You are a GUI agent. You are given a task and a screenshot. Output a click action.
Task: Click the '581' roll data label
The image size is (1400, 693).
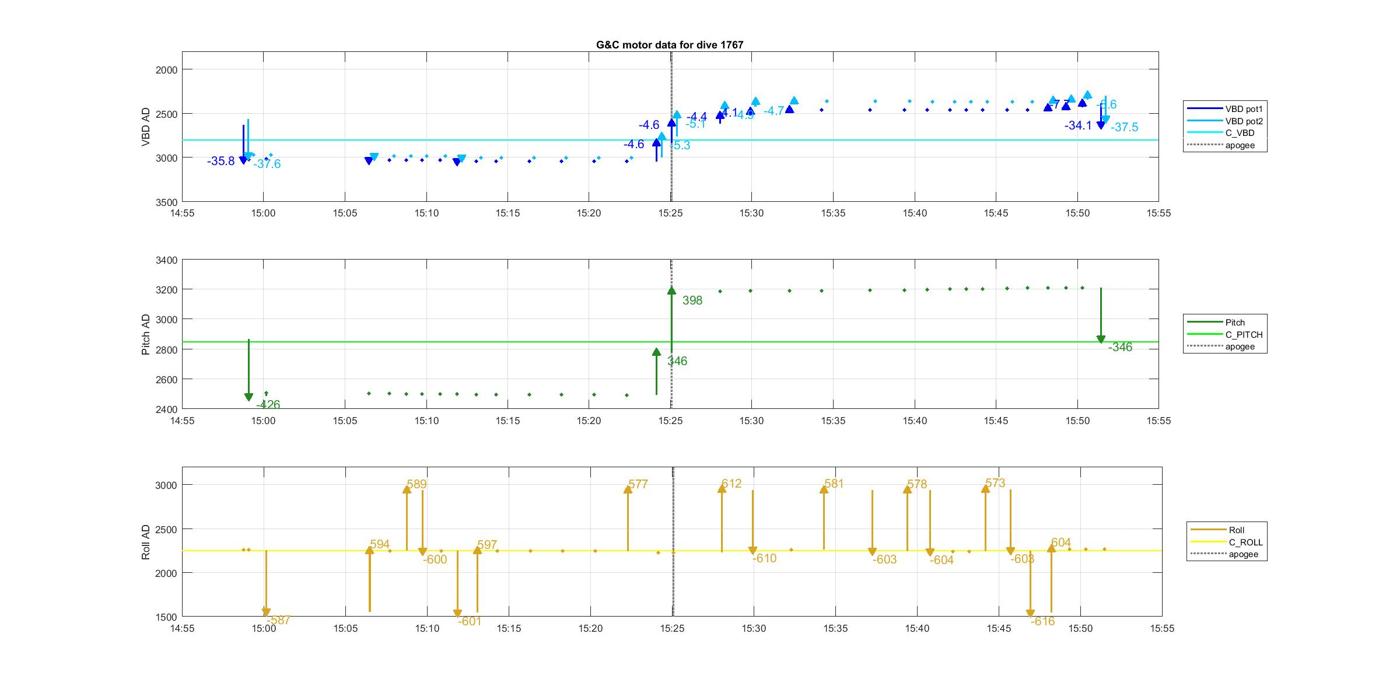pos(834,484)
